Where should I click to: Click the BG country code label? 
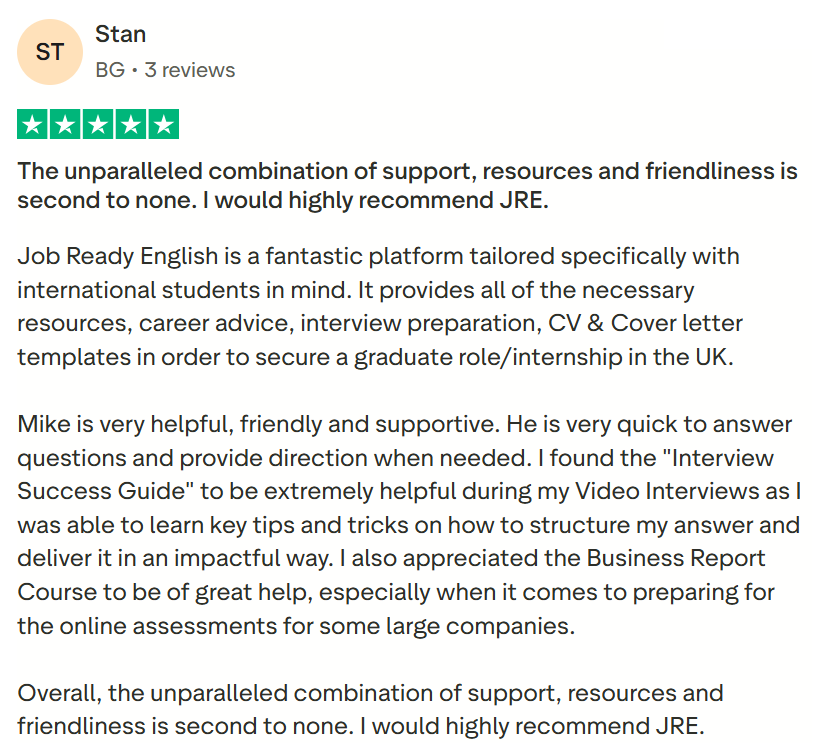tap(110, 70)
